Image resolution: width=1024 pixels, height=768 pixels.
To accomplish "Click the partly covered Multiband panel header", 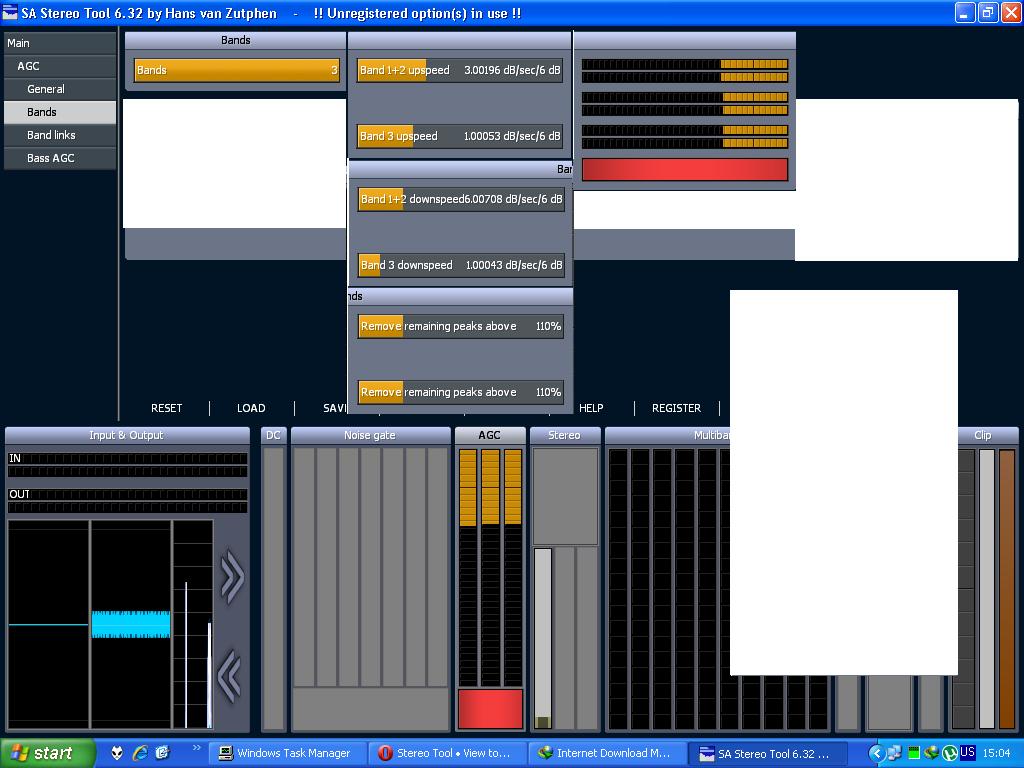I will point(667,435).
